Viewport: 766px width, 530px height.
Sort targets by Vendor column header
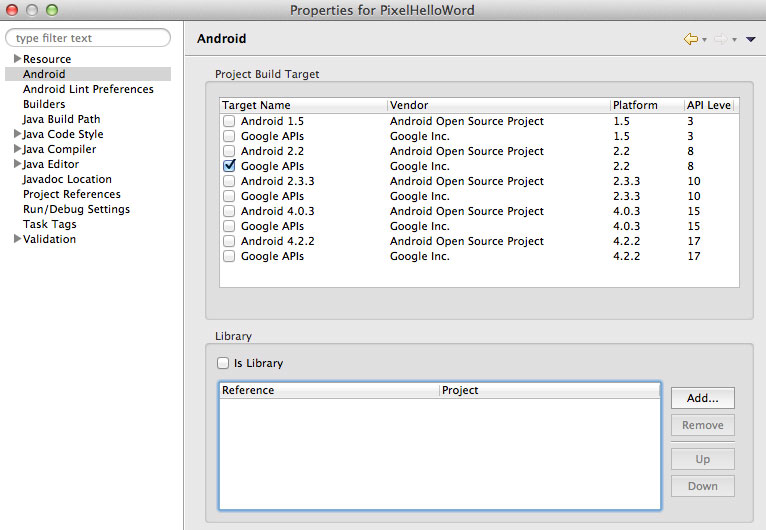point(498,105)
